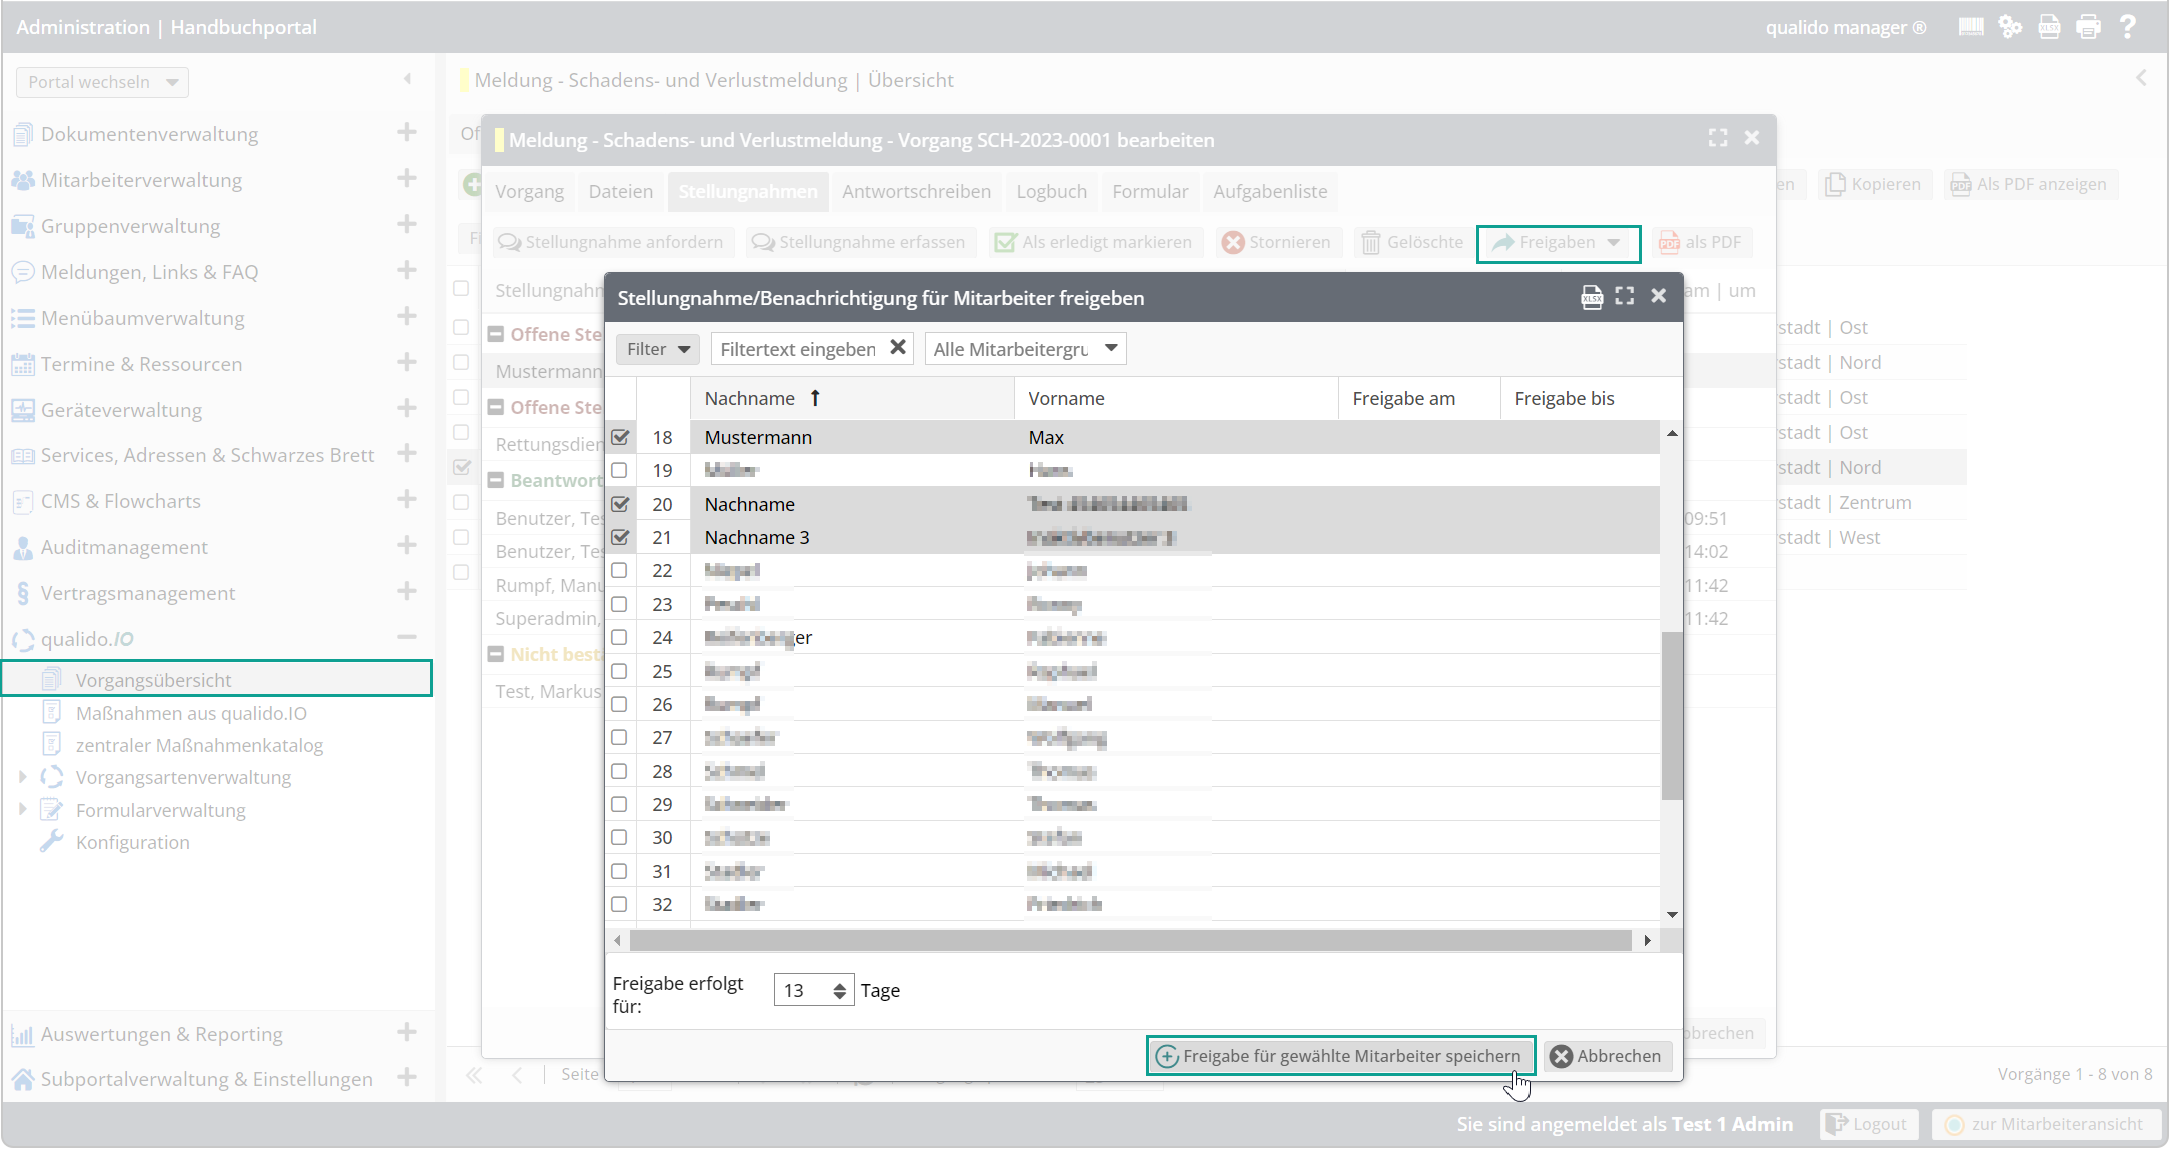Click Auditmanagement person icon
Screen dimensions: 2170x1149
tap(22, 547)
